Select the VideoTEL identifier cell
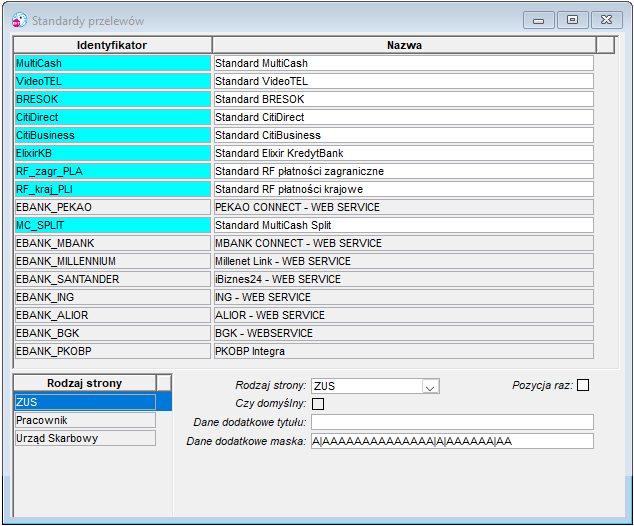 click(x=113, y=81)
